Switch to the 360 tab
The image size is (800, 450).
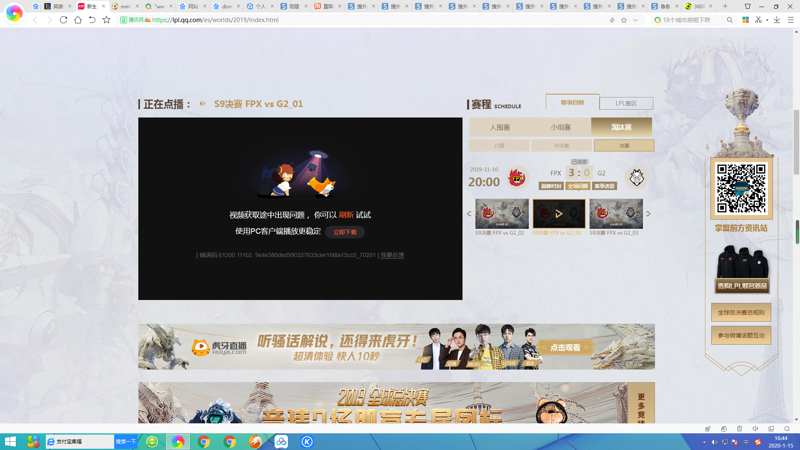click(x=696, y=6)
